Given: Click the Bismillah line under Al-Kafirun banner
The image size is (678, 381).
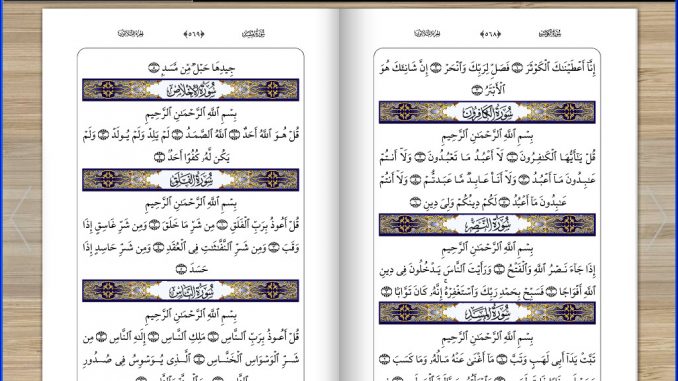Looking at the screenshot, I should pos(487,136).
